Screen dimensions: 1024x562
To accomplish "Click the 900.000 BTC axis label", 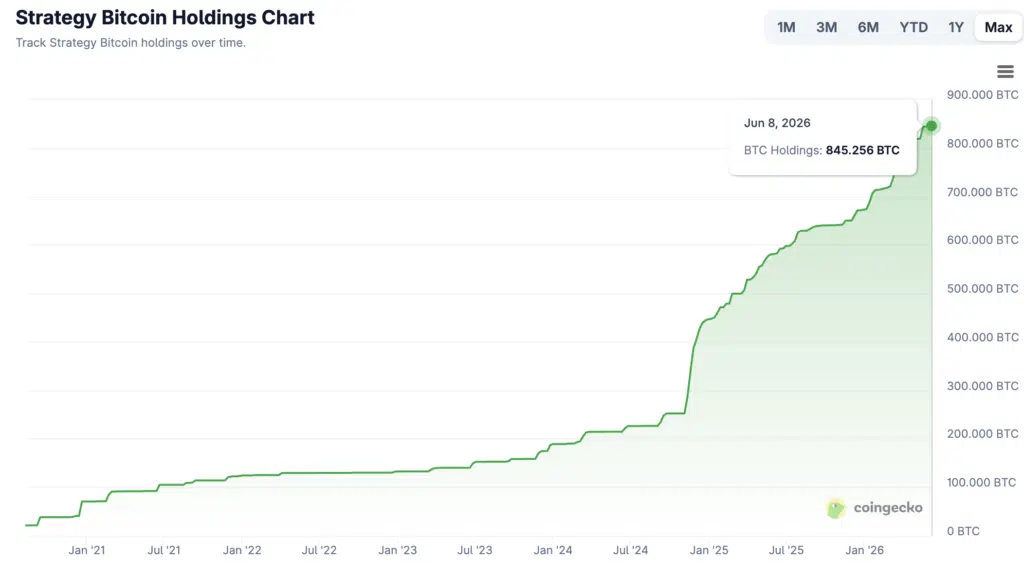I will tap(982, 95).
